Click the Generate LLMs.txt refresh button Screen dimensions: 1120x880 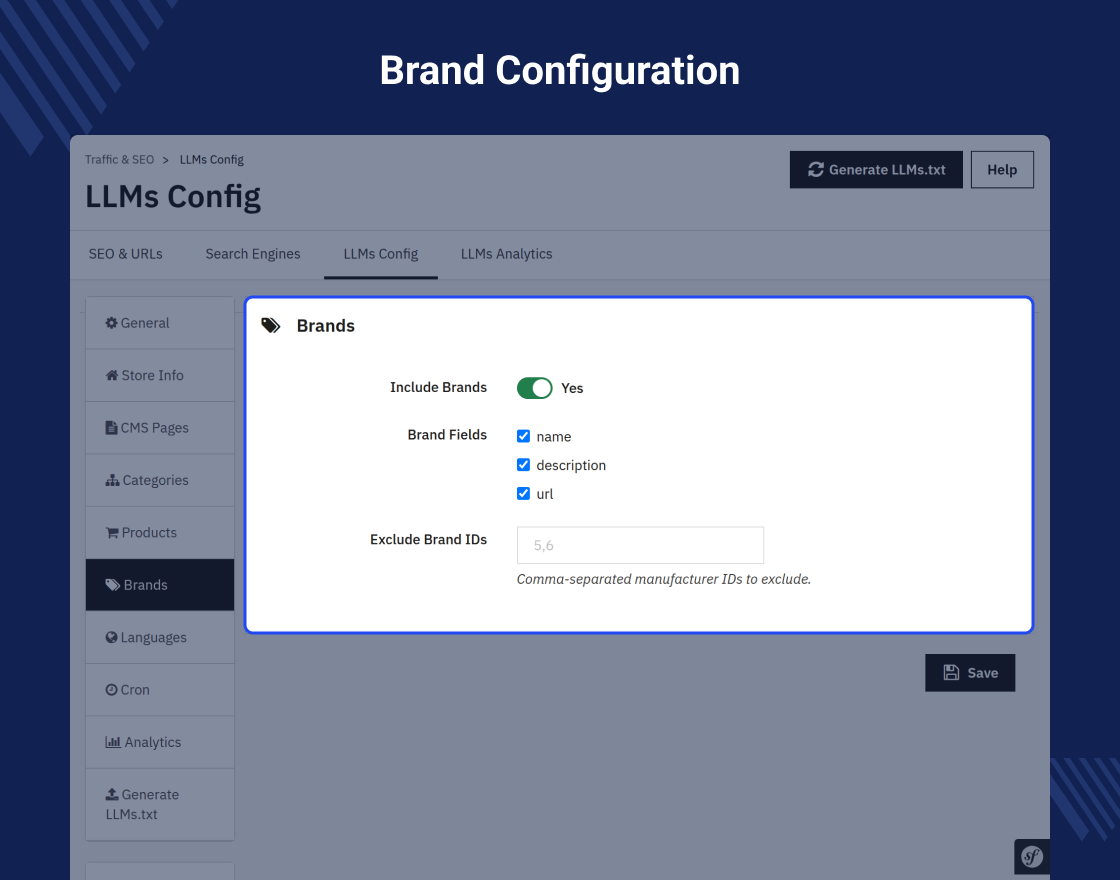876,170
